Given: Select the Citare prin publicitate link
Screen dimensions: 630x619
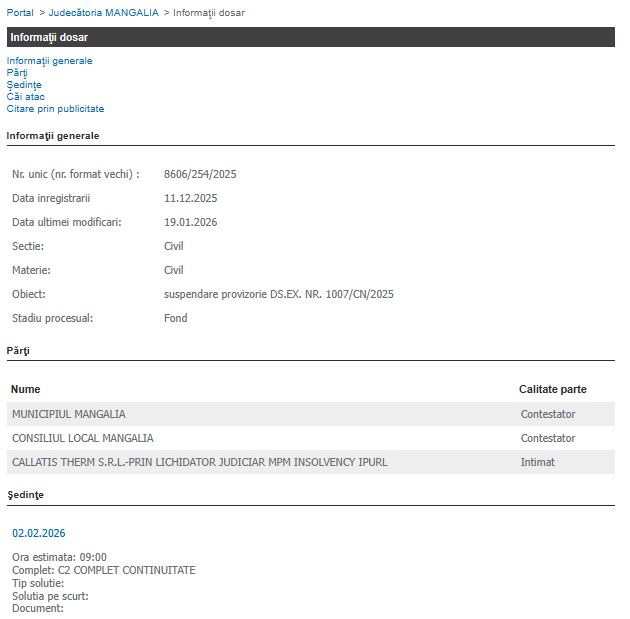Looking at the screenshot, I should (55, 109).
